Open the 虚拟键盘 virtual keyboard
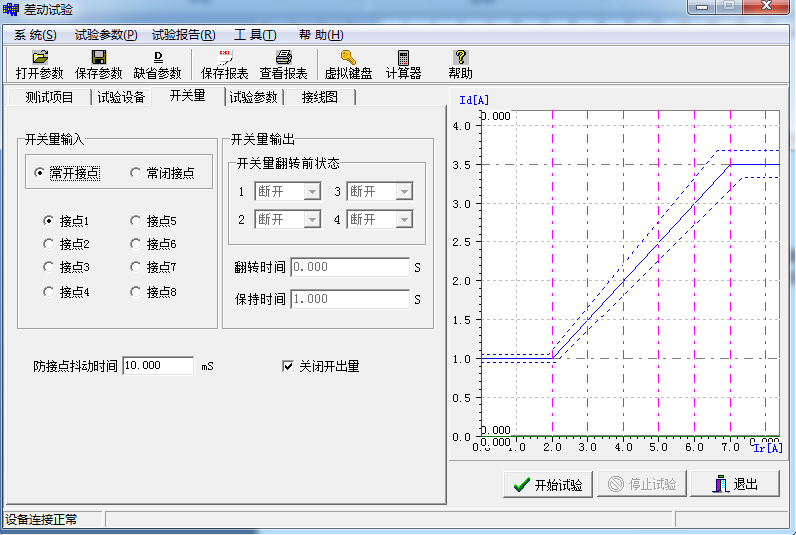This screenshot has height=535, width=796. pos(348,58)
